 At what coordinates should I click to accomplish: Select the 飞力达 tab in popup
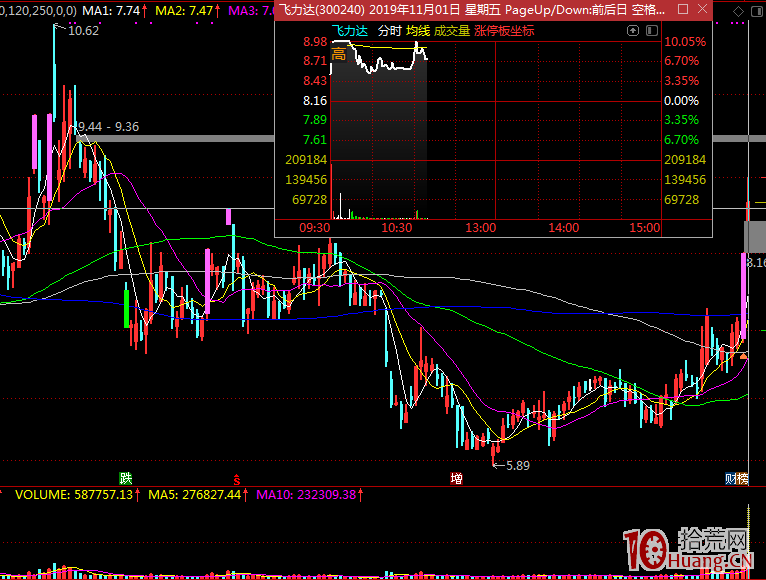(350, 31)
